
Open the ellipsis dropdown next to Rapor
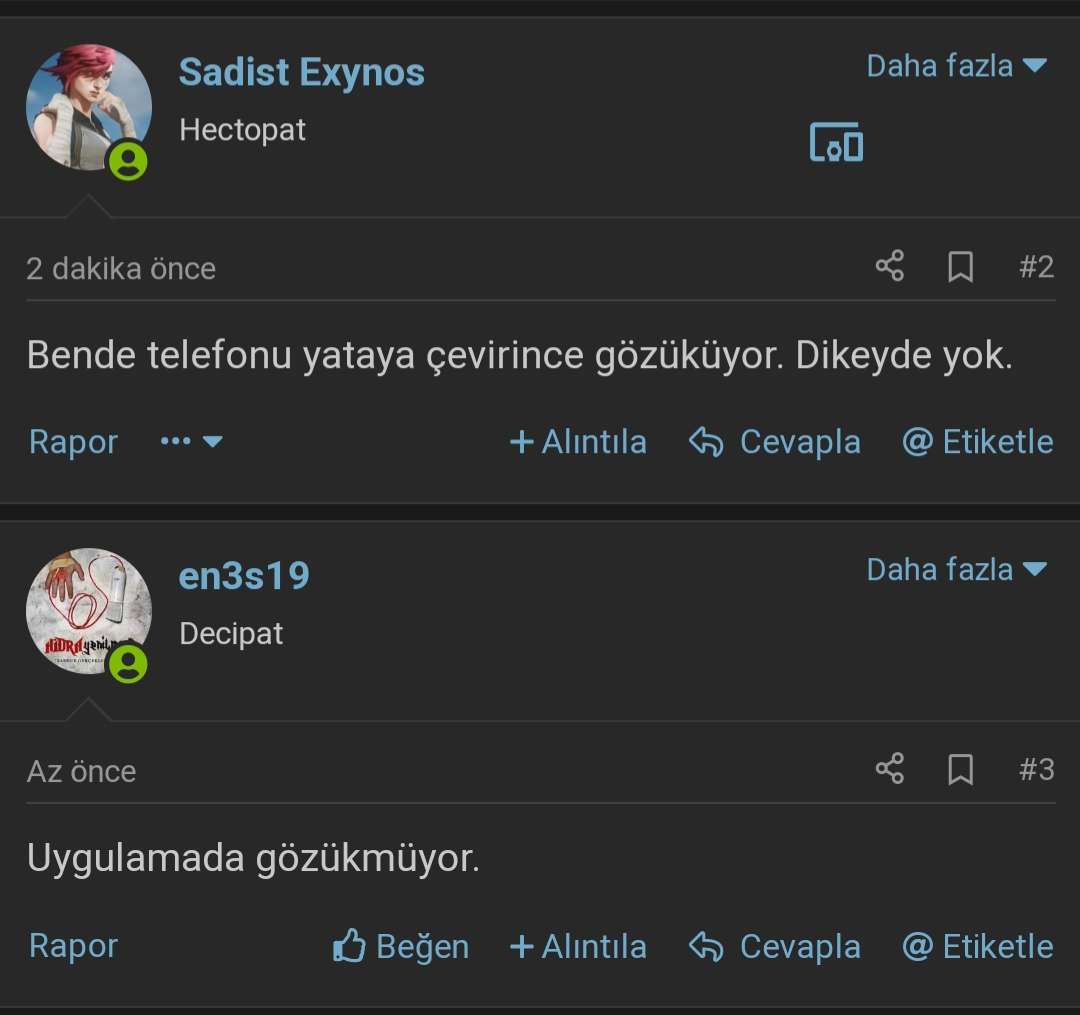point(189,443)
